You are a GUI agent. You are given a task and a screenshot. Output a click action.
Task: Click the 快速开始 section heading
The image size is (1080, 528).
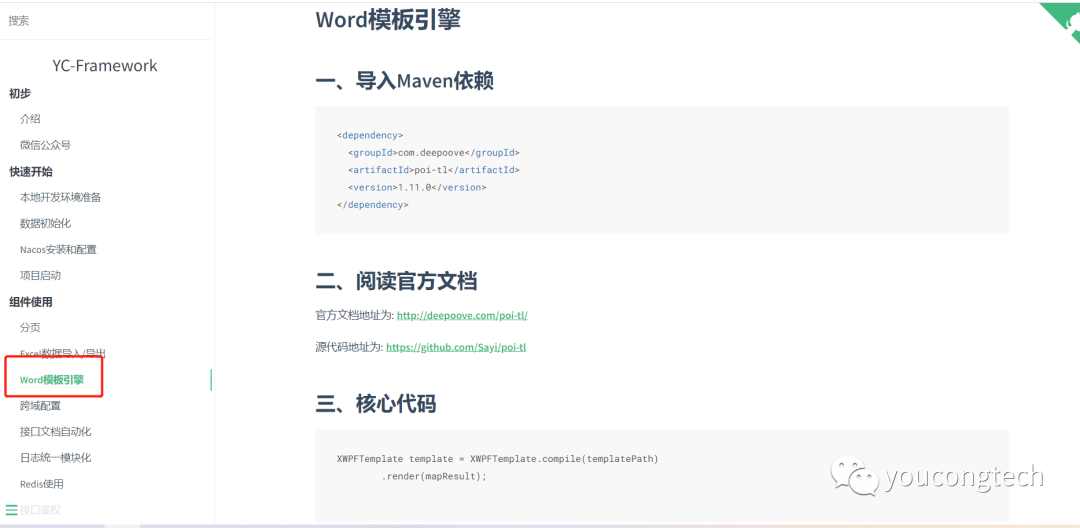(31, 171)
